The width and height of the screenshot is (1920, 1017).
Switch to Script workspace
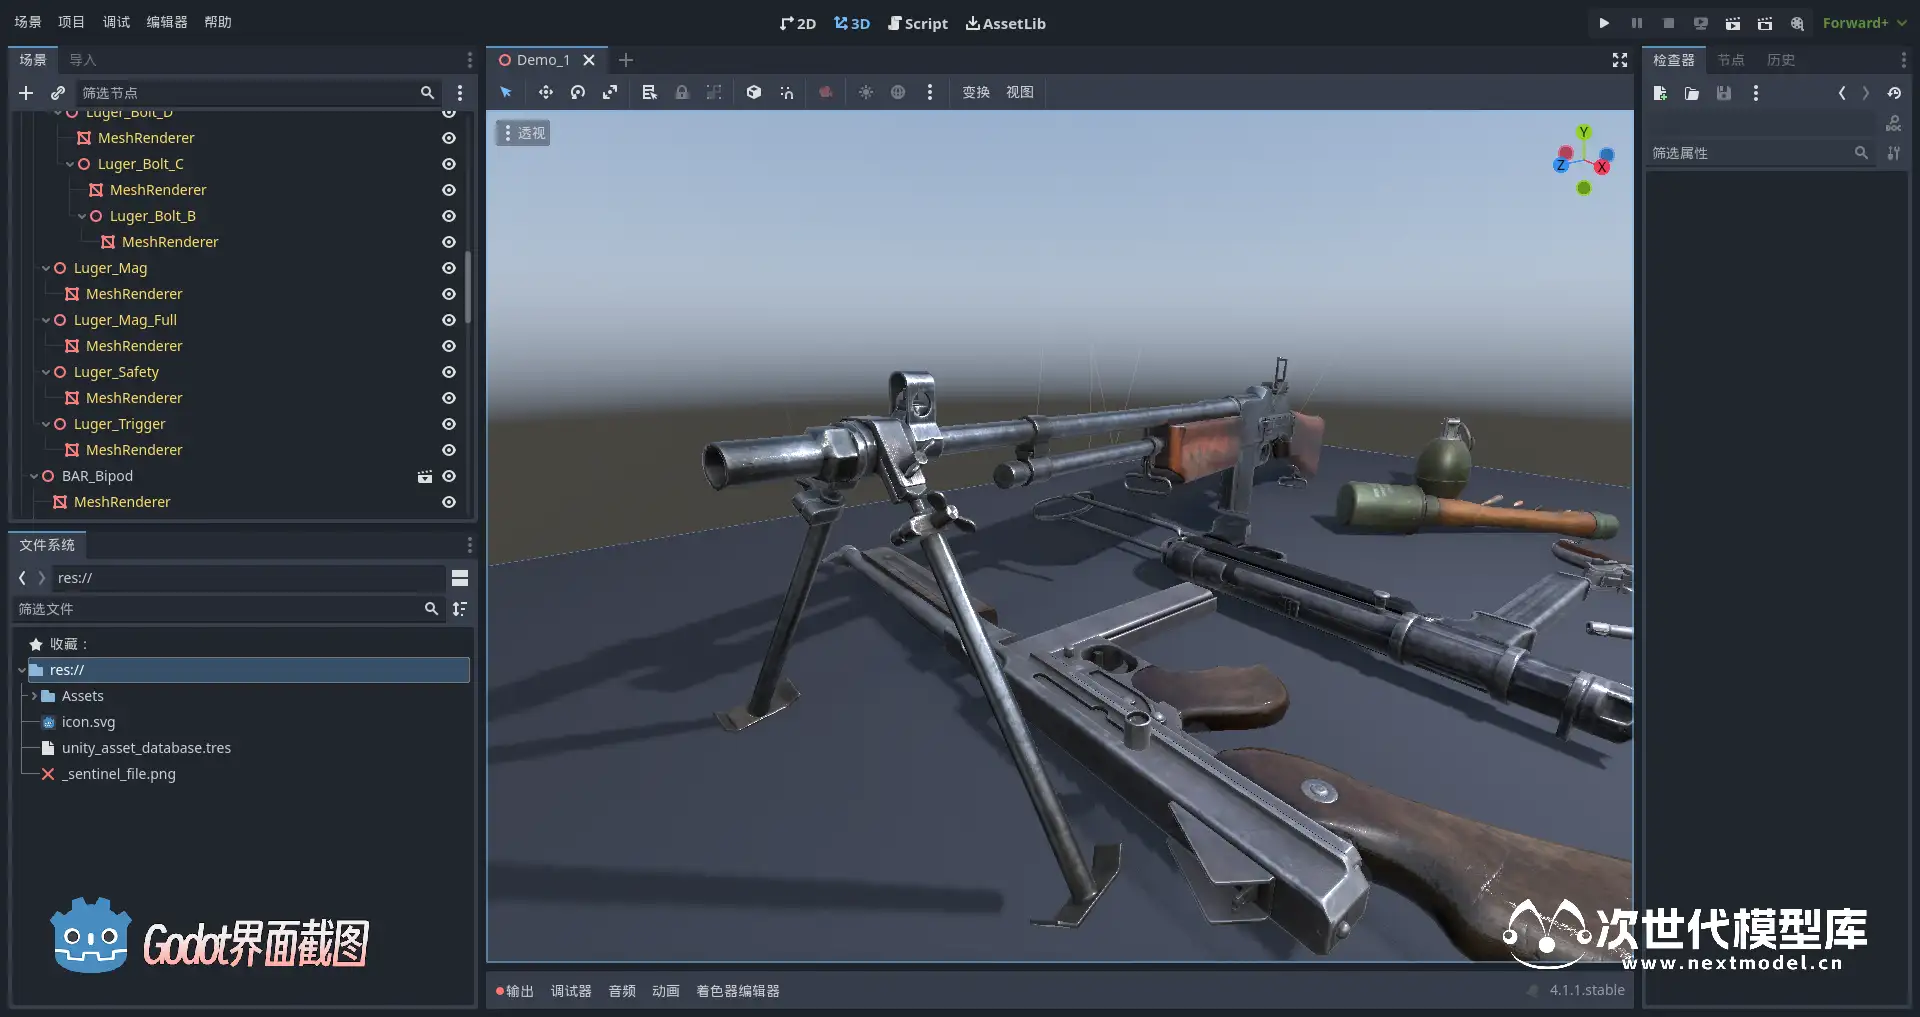(x=918, y=23)
